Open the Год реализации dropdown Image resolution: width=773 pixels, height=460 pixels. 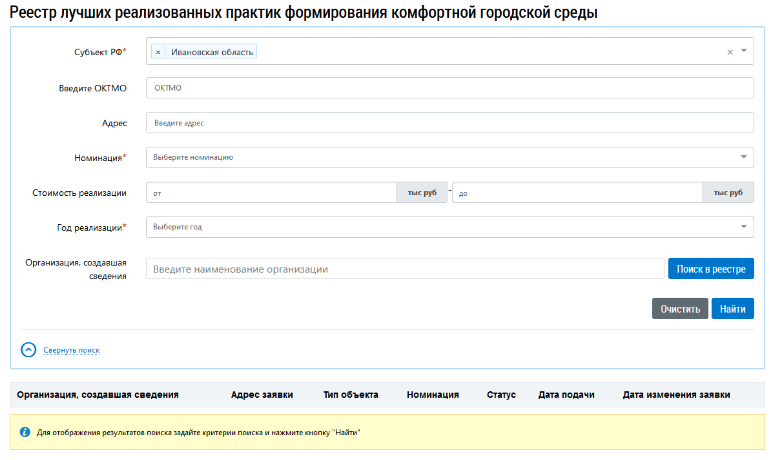(449, 227)
